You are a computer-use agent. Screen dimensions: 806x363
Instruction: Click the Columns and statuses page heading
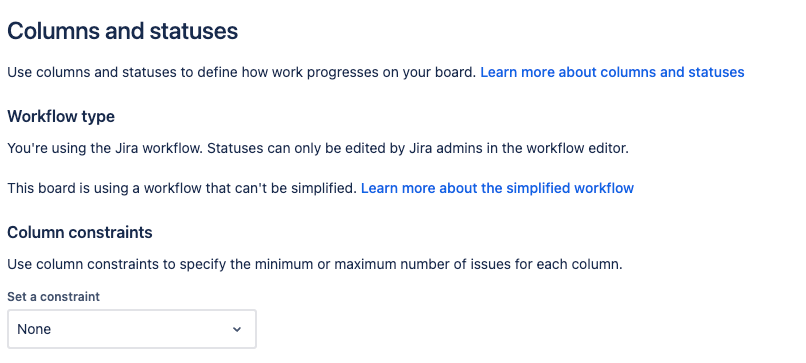click(122, 31)
